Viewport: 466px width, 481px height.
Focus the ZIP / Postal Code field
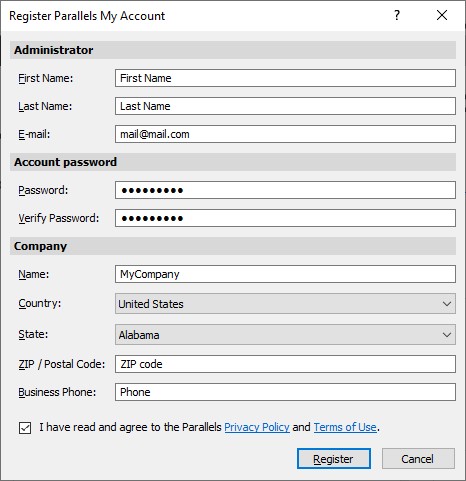pos(285,364)
